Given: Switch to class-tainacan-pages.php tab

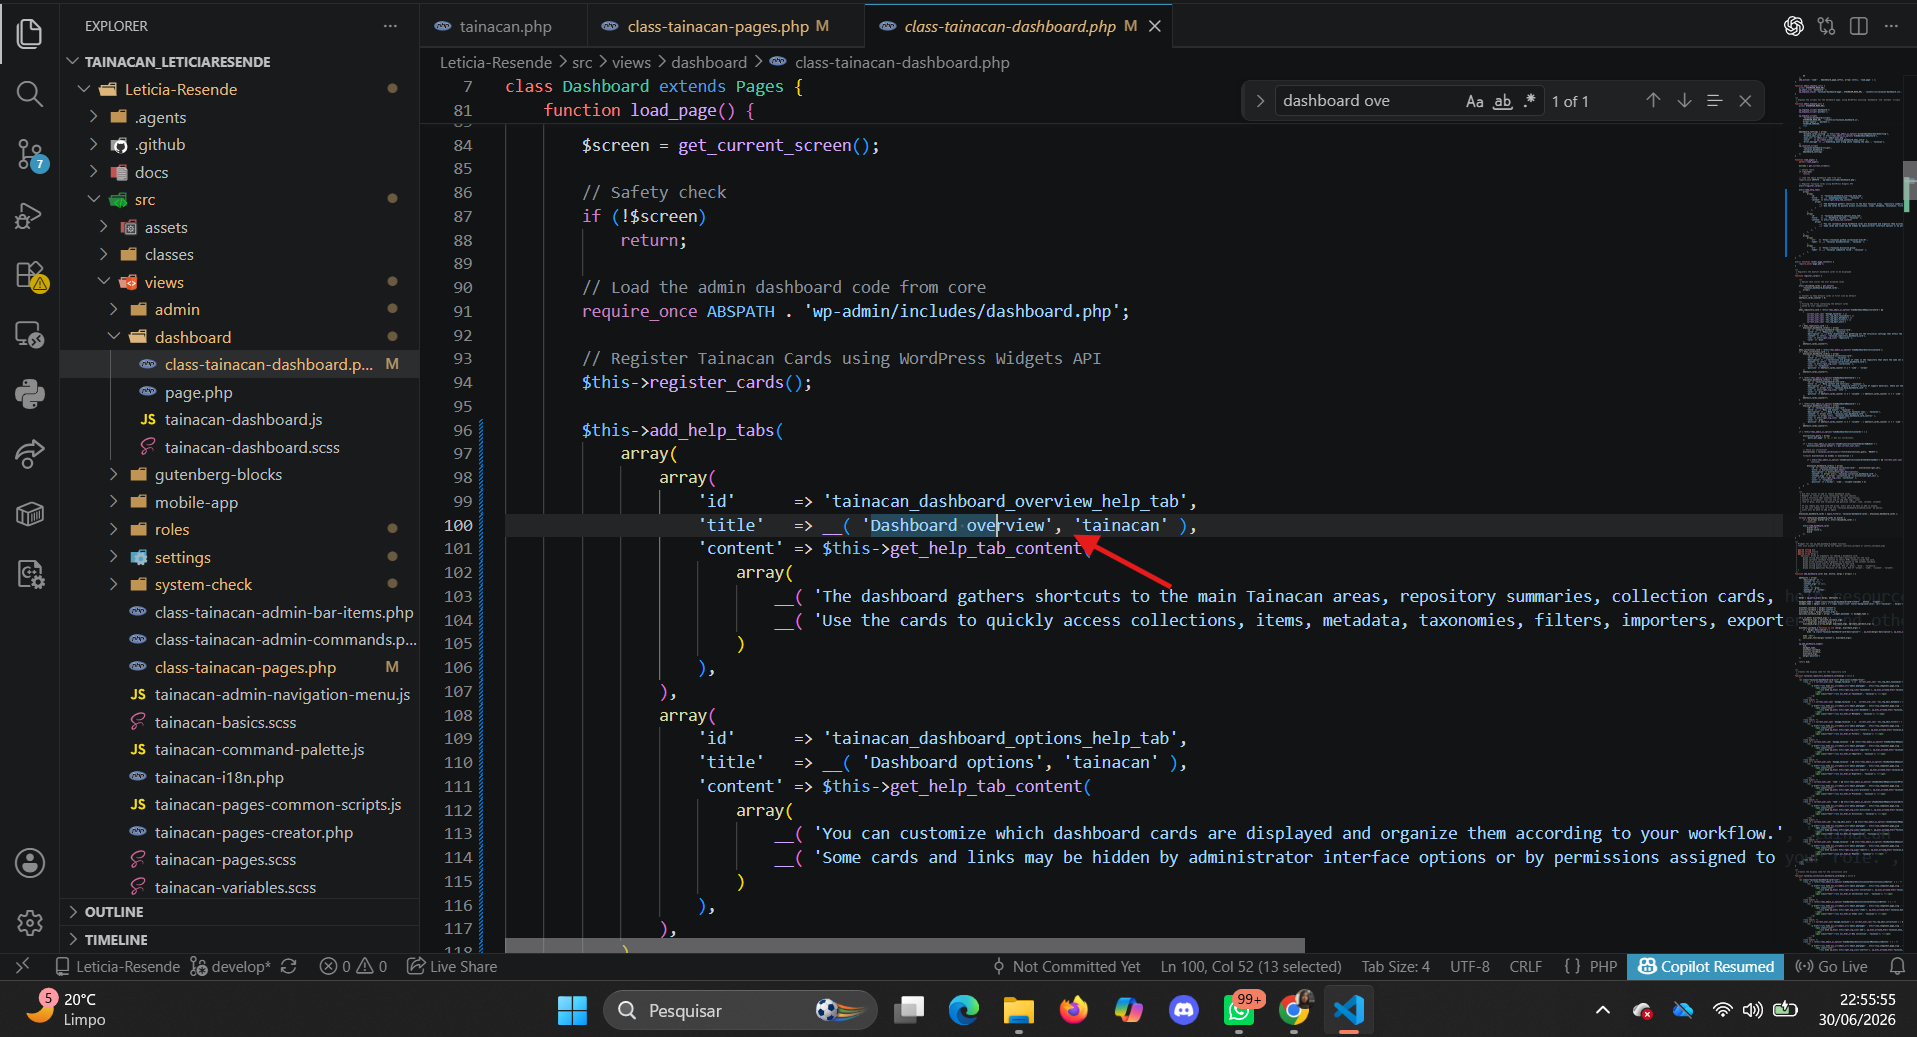Looking at the screenshot, I should pos(716,26).
